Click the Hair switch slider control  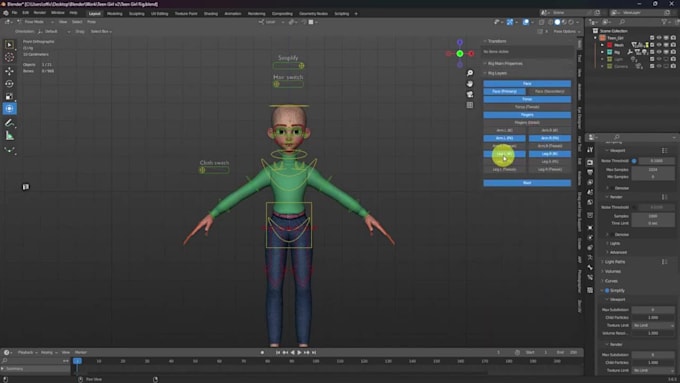click(276, 84)
